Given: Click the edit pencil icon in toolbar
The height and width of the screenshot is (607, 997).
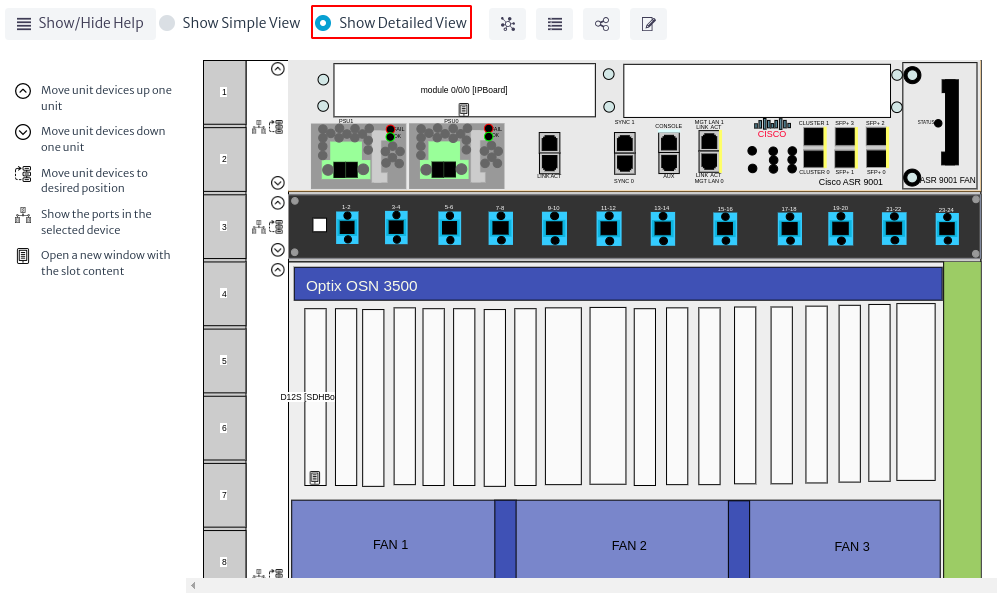Looking at the screenshot, I should [x=649, y=24].
